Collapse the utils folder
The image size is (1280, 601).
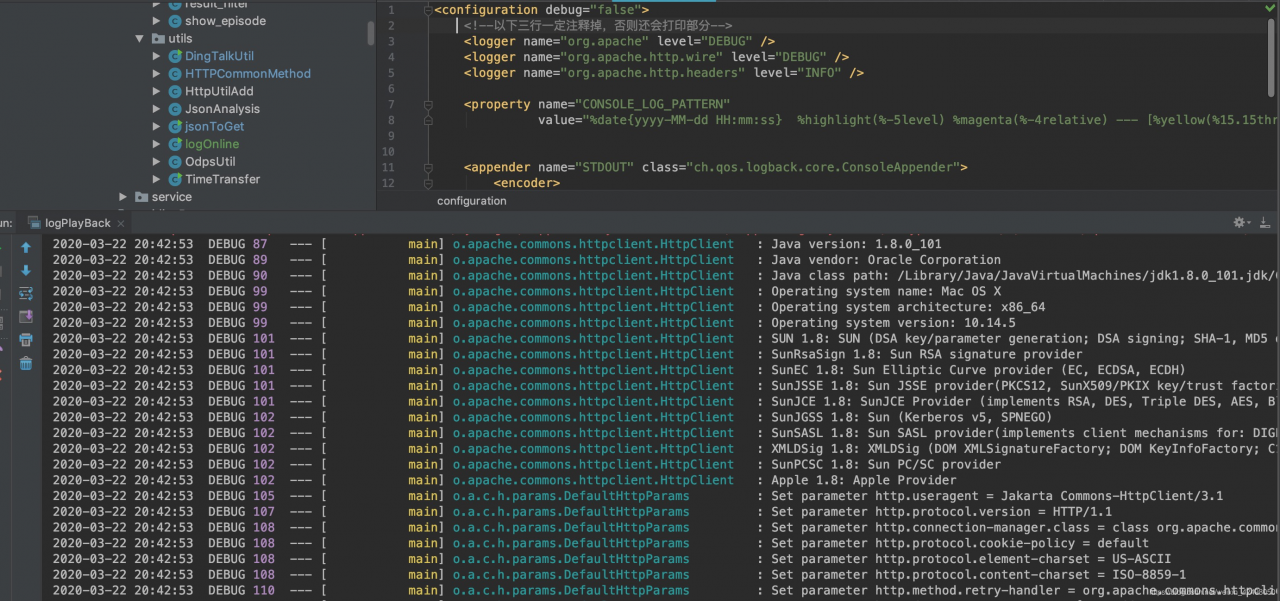coord(140,39)
